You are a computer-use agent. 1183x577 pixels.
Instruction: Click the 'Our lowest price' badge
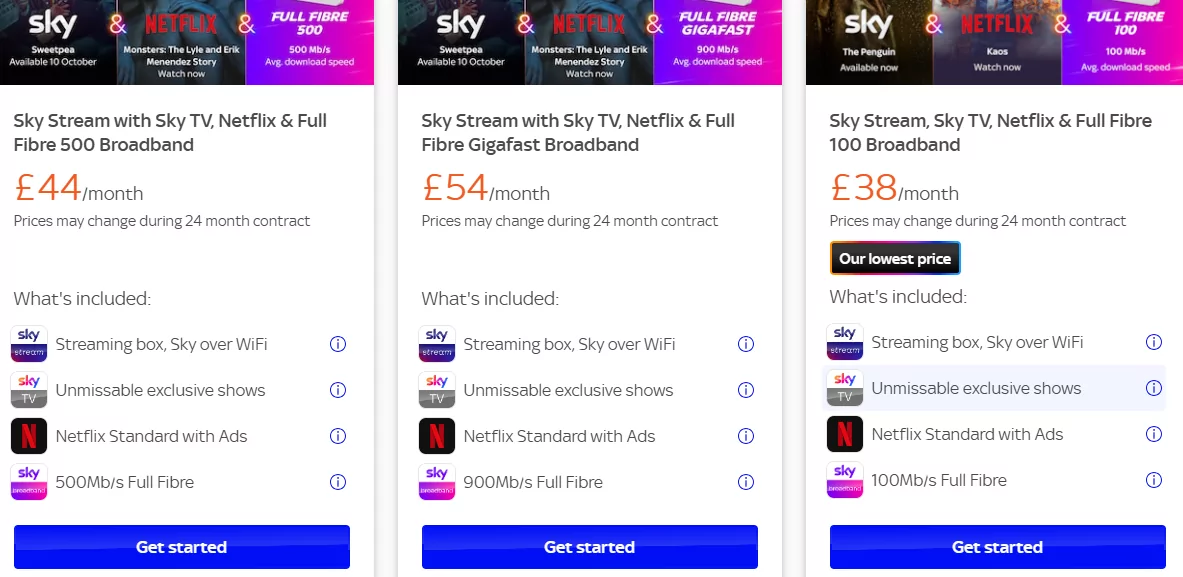(x=895, y=259)
